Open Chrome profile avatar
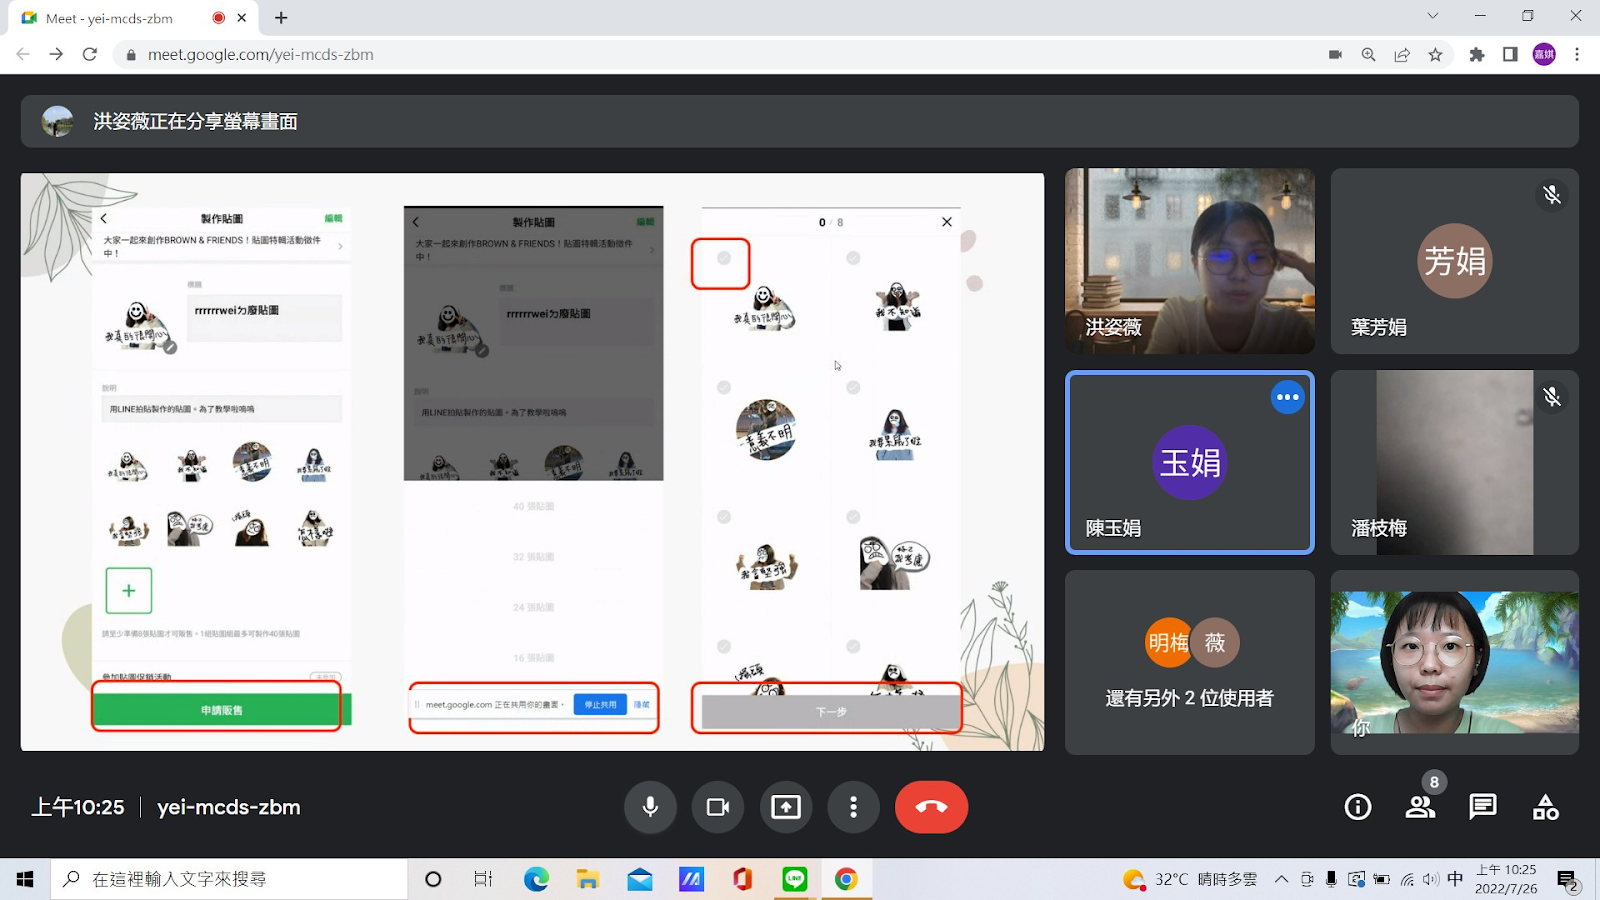The image size is (1600, 900). point(1544,54)
